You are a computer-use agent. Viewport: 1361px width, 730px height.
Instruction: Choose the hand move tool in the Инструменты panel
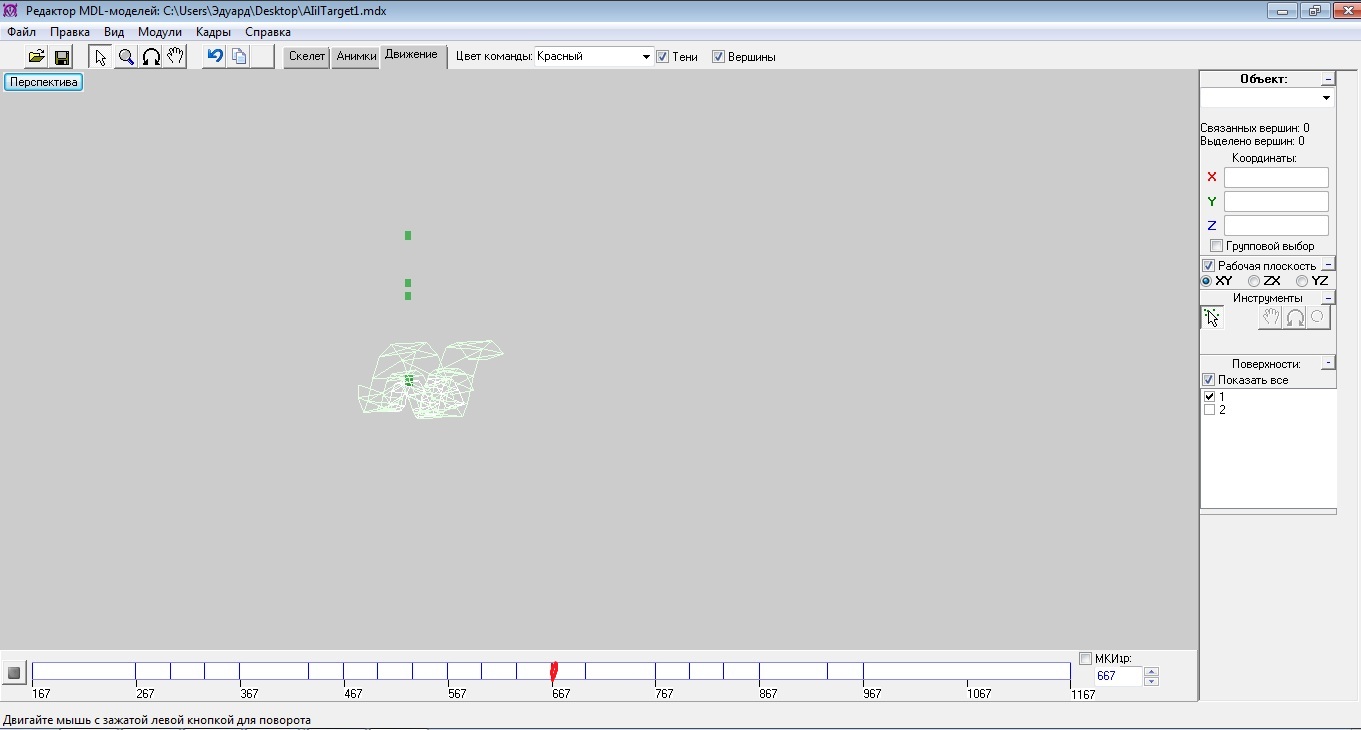[1270, 318]
